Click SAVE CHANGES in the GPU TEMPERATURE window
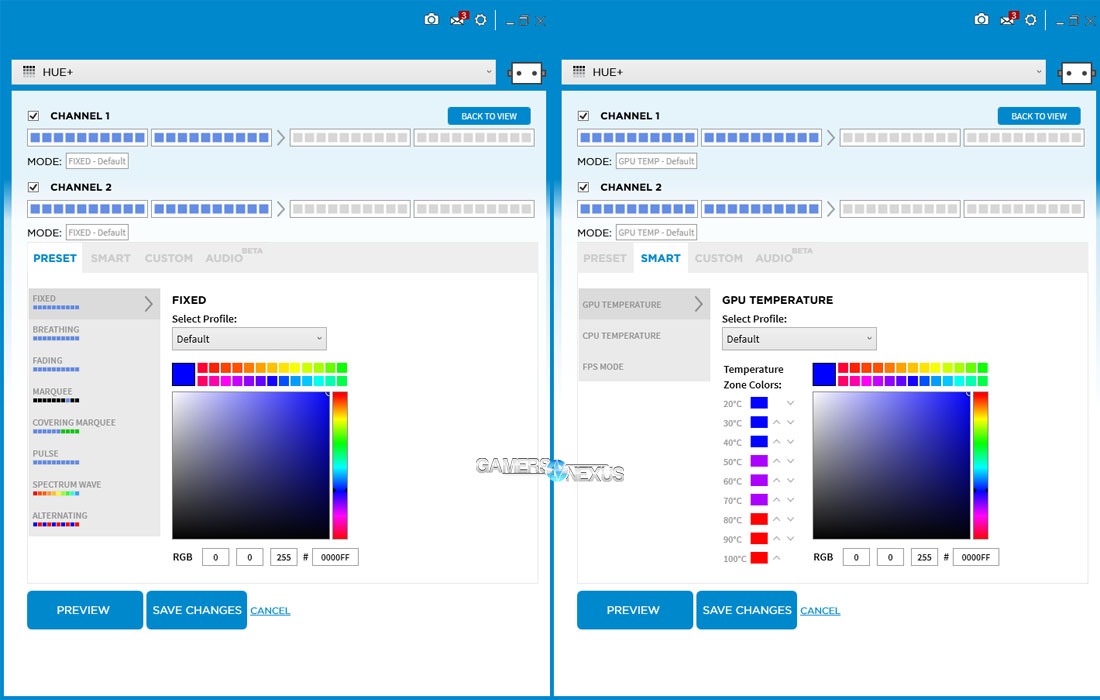1100x700 pixels. tap(746, 610)
